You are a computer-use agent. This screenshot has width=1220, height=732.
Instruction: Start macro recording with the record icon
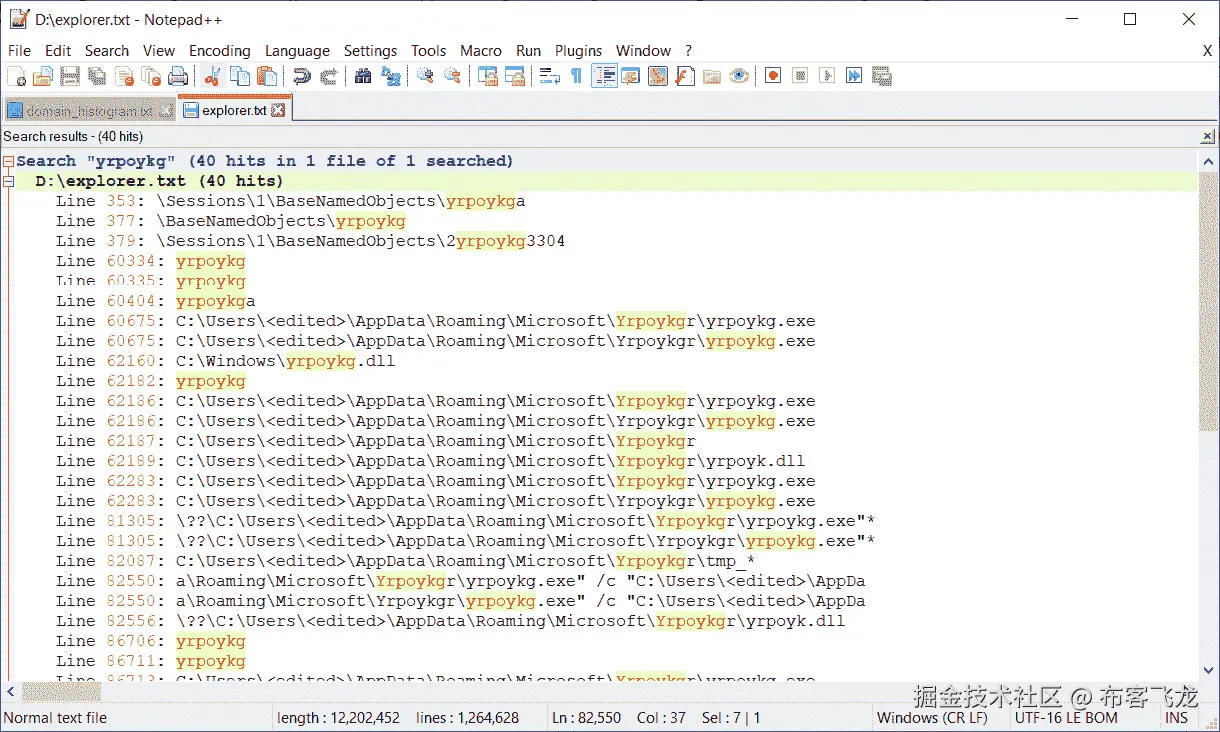773,76
